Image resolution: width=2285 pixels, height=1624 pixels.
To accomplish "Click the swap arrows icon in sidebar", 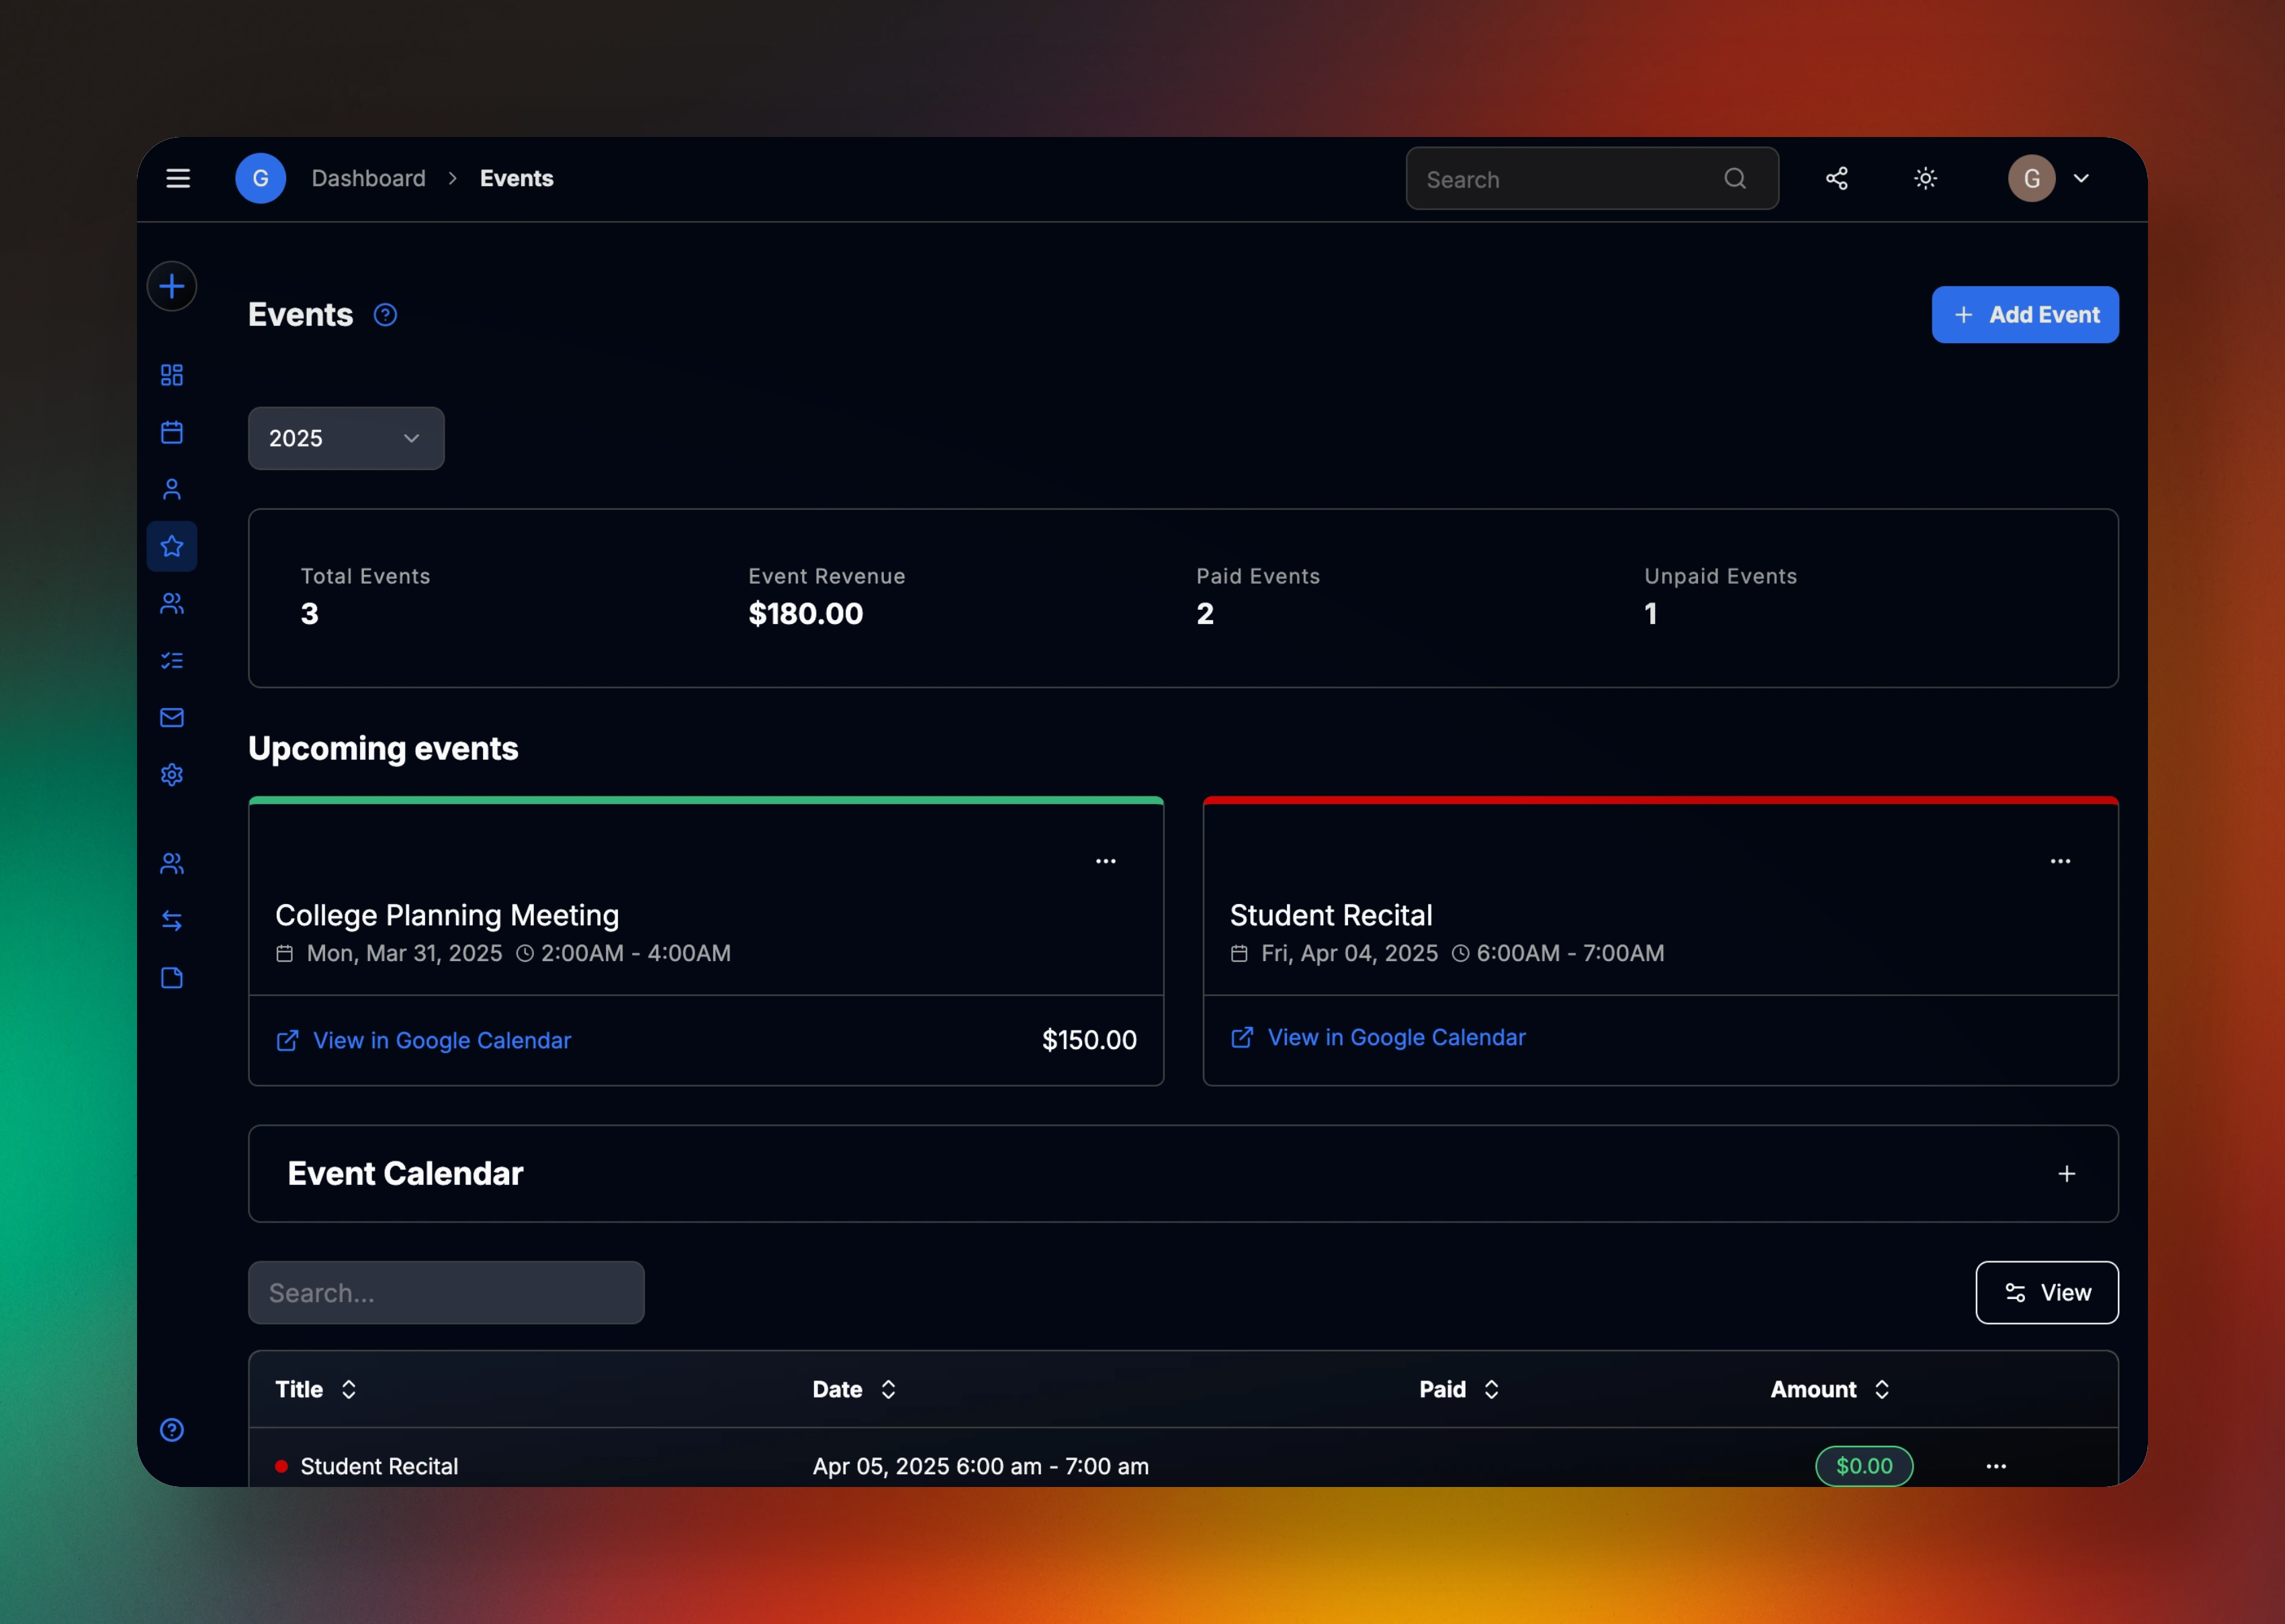I will click(x=172, y=920).
